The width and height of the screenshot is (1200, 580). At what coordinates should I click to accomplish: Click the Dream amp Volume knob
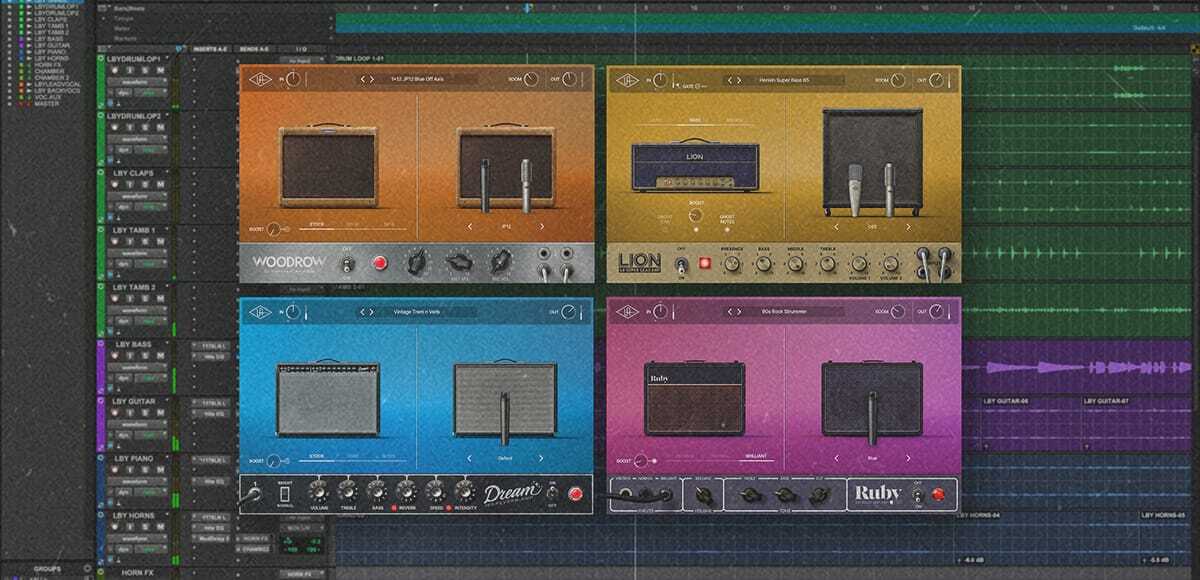coord(318,490)
